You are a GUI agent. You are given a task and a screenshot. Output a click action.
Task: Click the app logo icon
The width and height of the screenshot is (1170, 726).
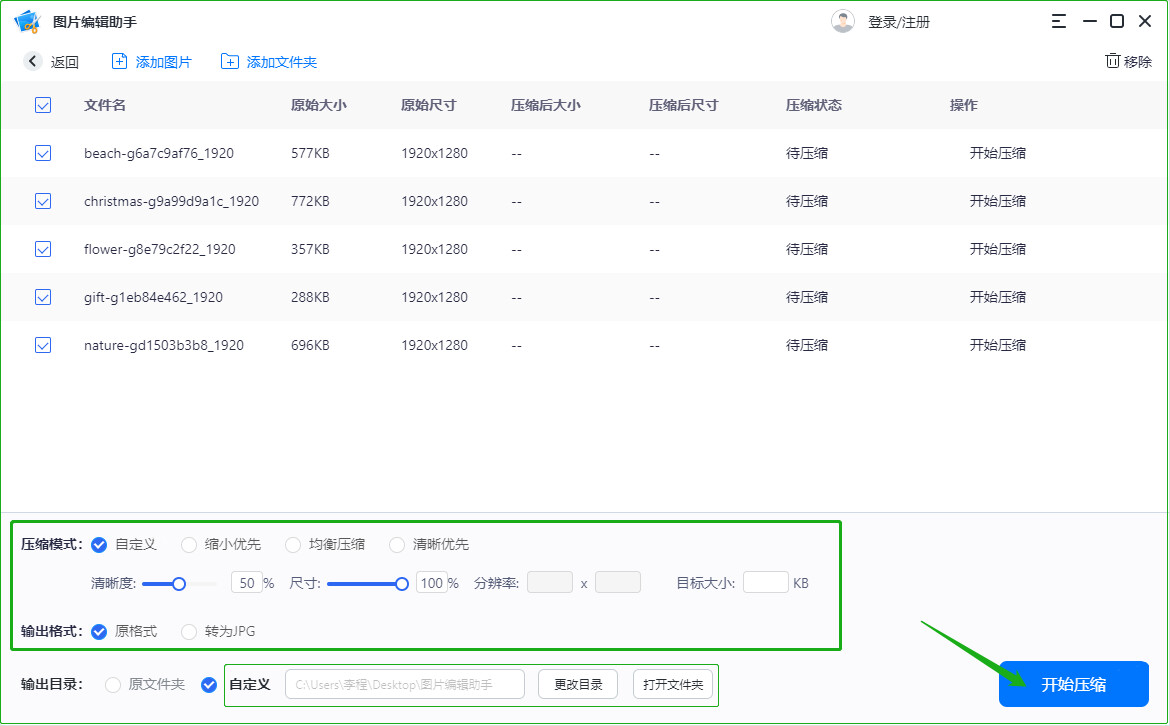(28, 22)
